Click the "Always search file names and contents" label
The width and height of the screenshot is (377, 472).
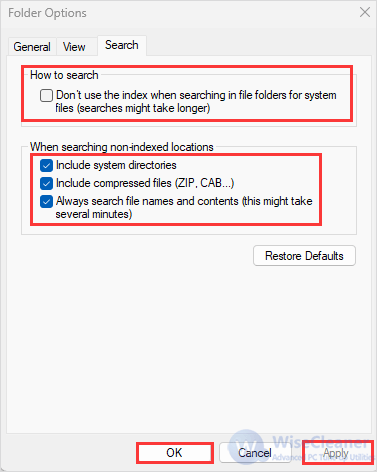(184, 207)
